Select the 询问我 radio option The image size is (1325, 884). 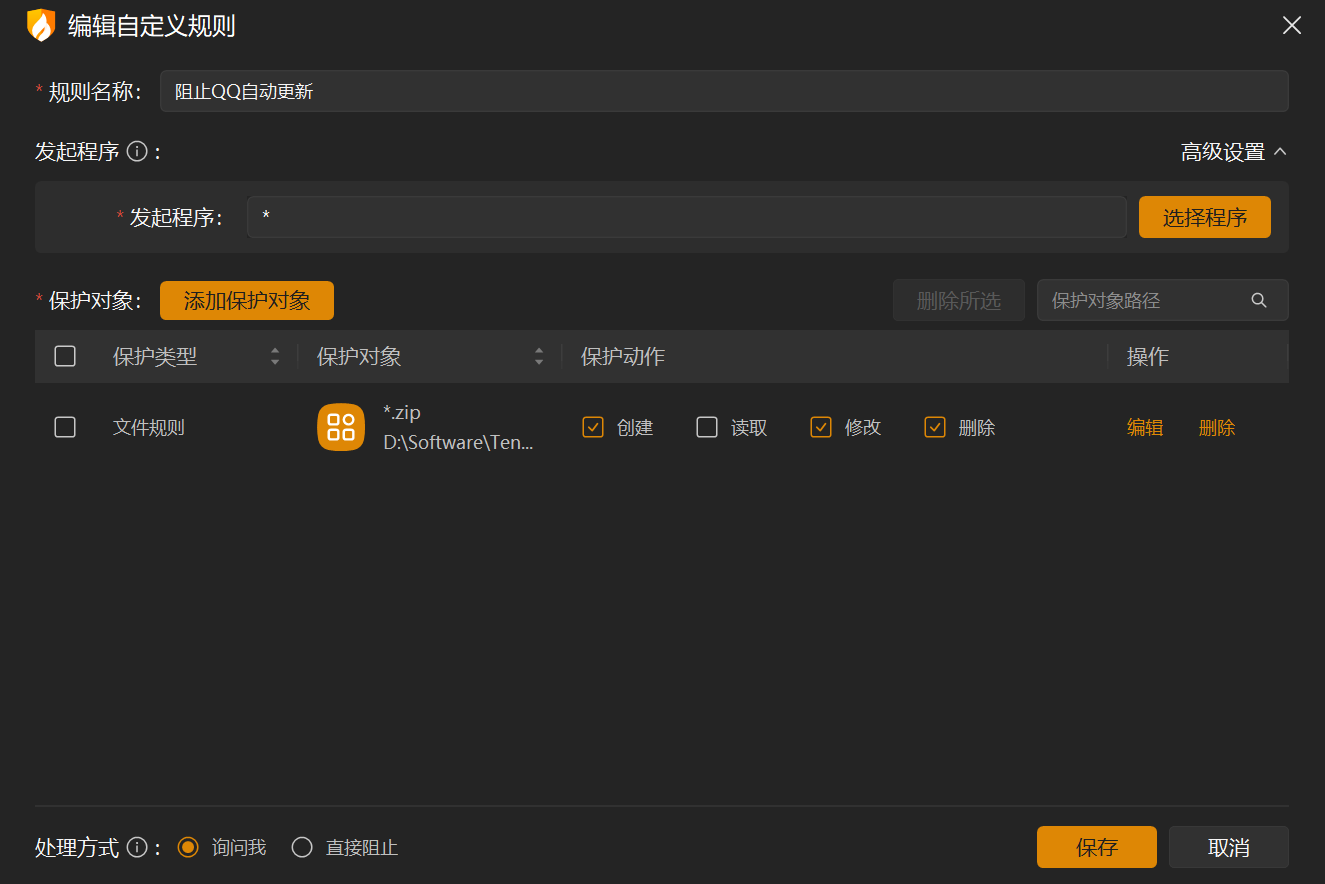(x=188, y=848)
